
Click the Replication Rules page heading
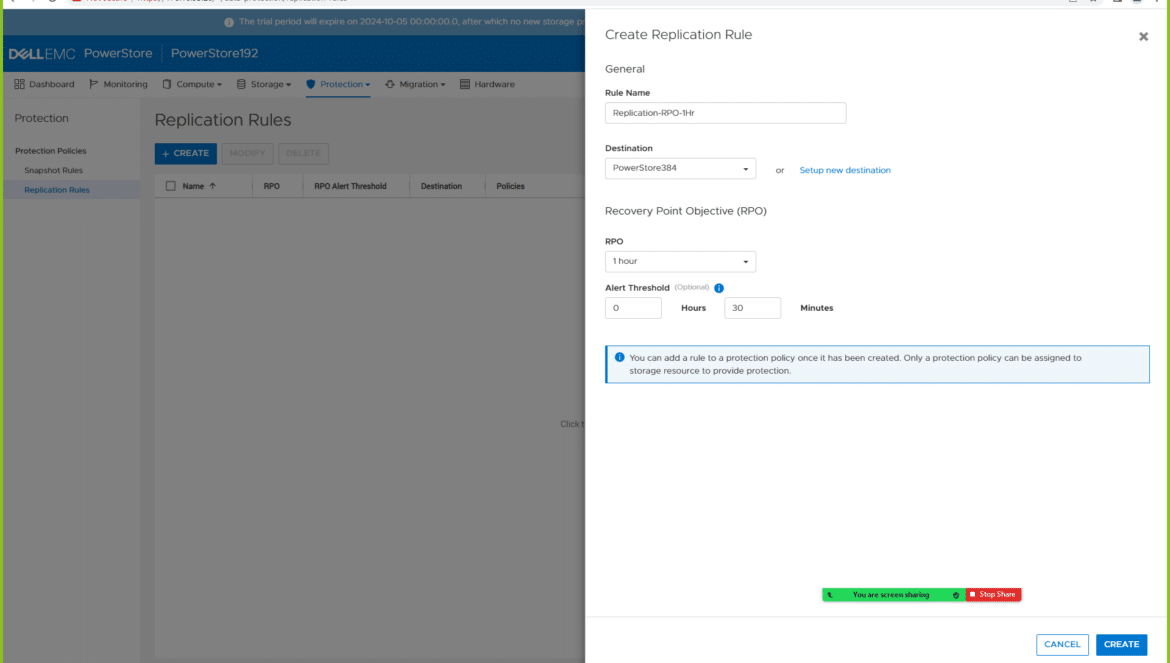coord(223,120)
